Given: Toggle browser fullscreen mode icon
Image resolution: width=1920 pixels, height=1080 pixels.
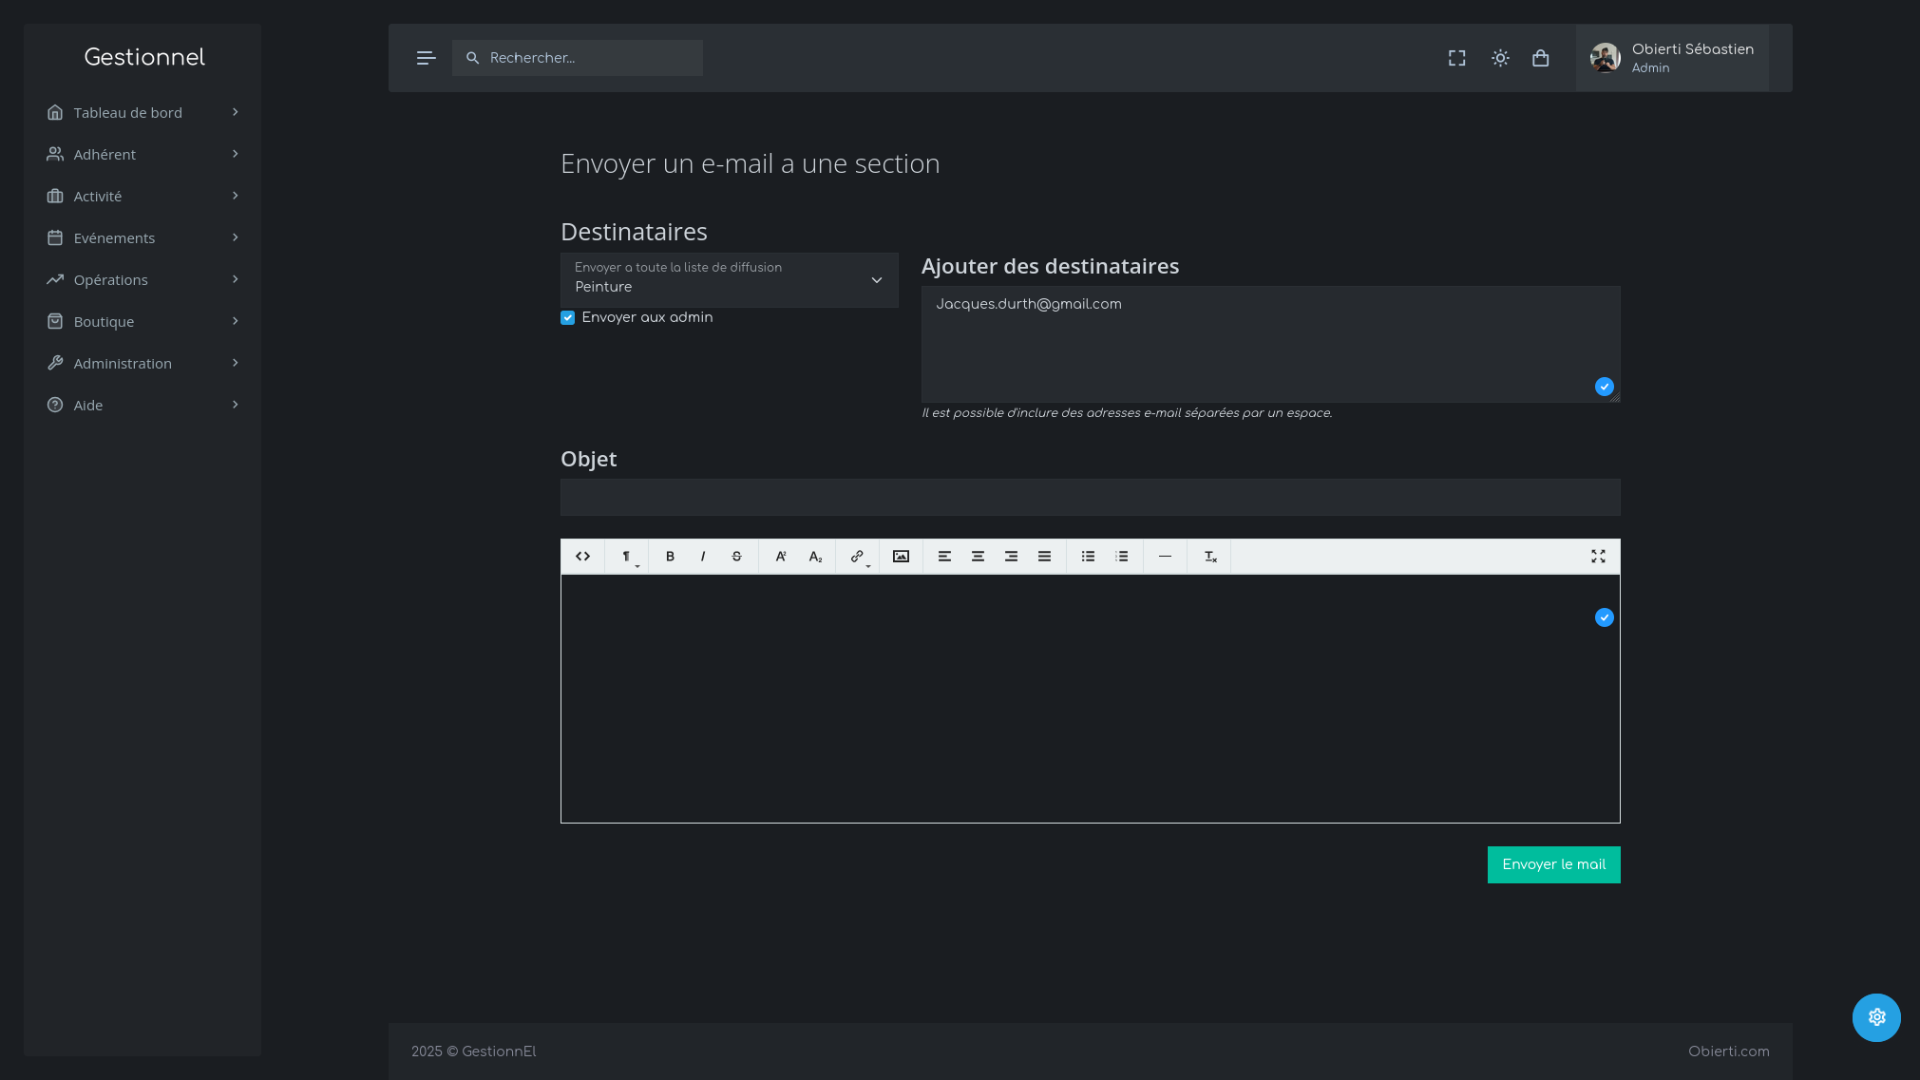Looking at the screenshot, I should coord(1457,58).
